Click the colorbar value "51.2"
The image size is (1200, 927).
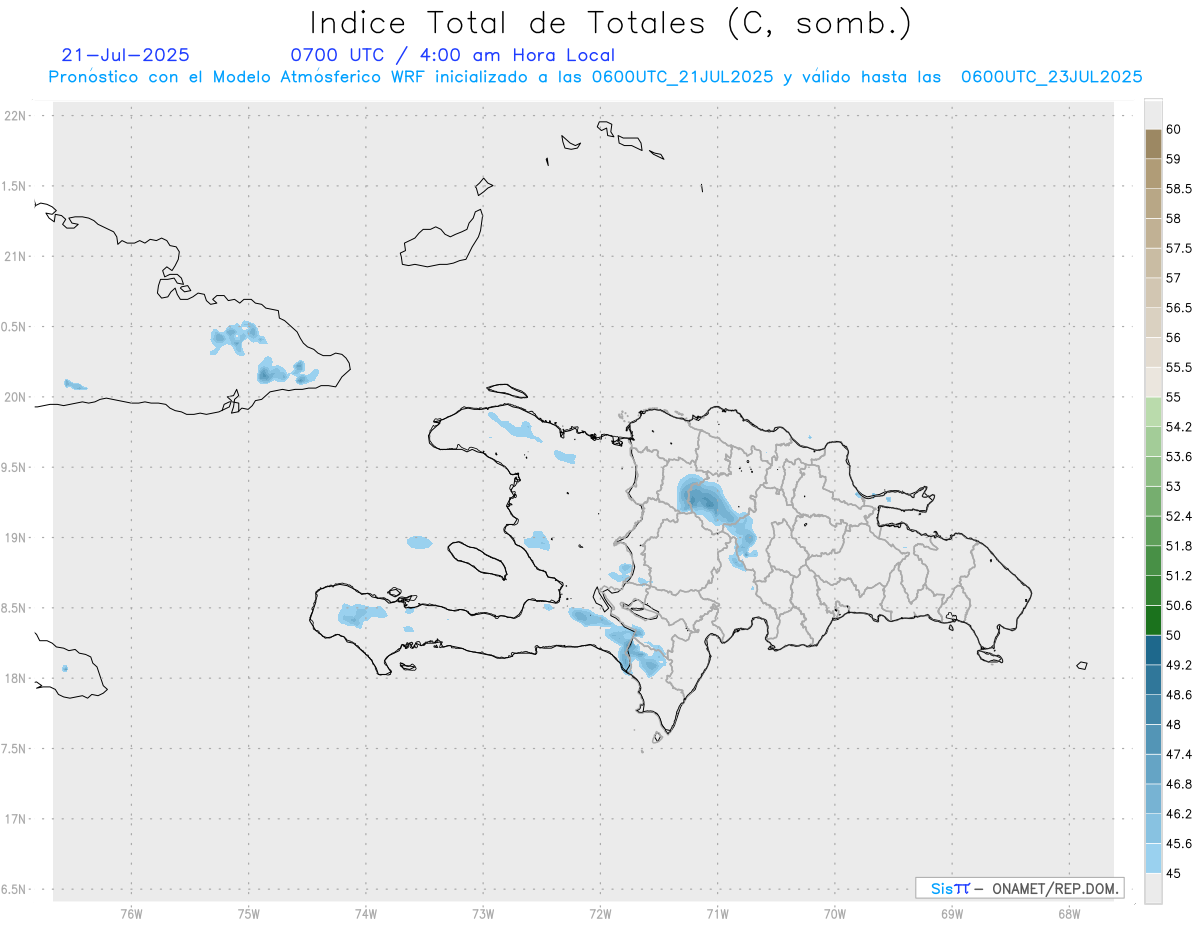pos(1178,576)
